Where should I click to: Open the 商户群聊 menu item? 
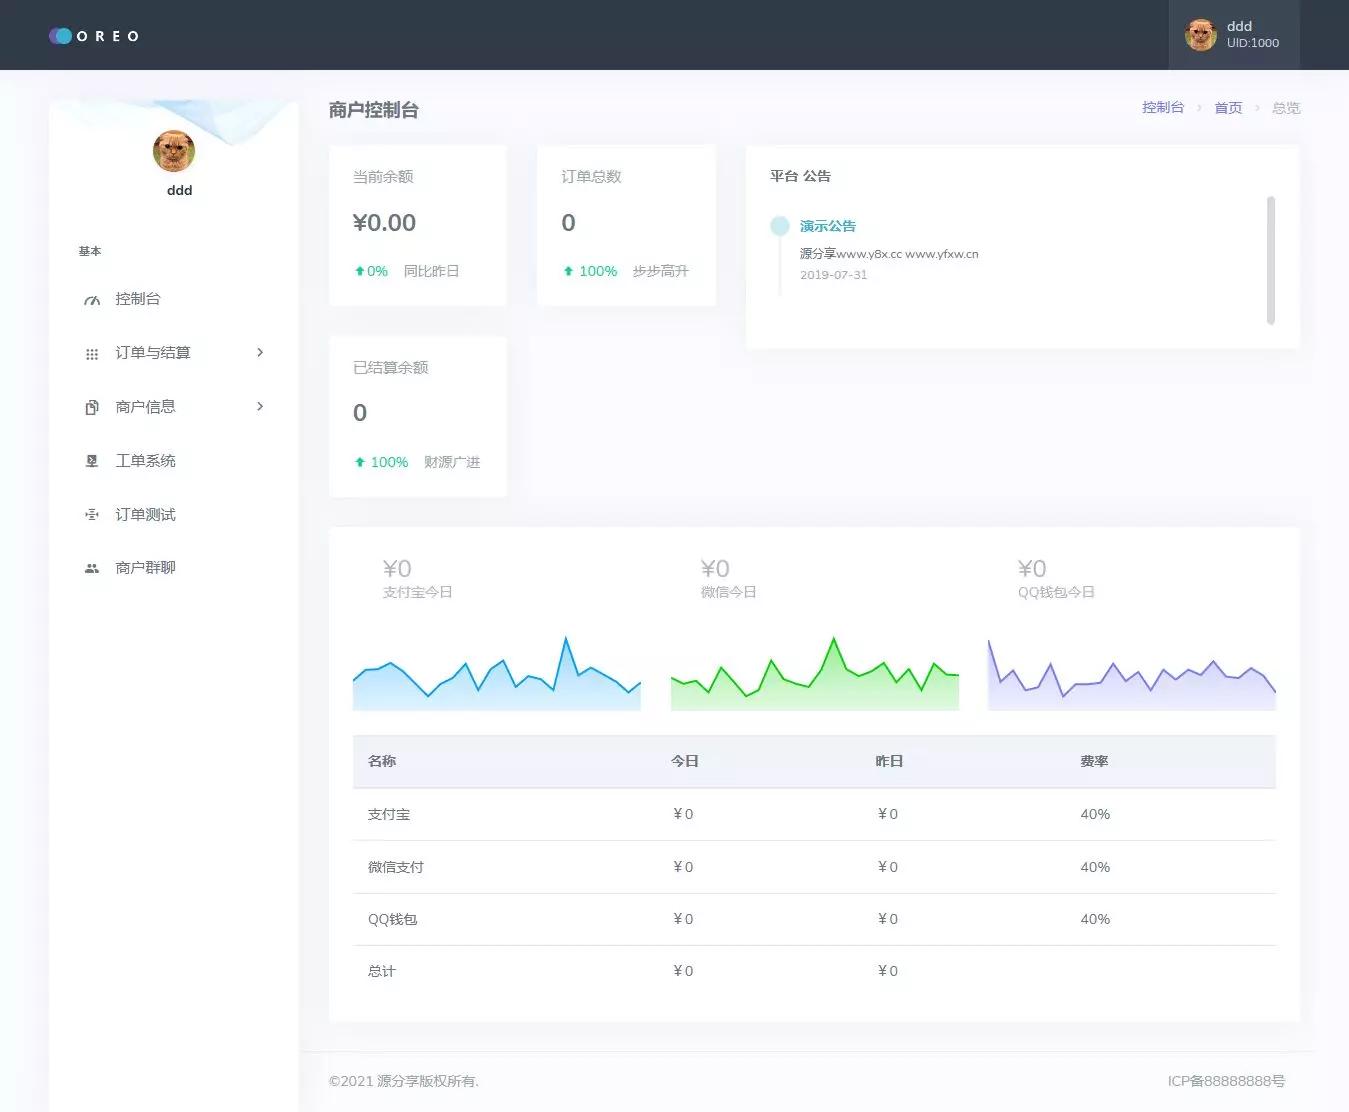pyautogui.click(x=145, y=568)
